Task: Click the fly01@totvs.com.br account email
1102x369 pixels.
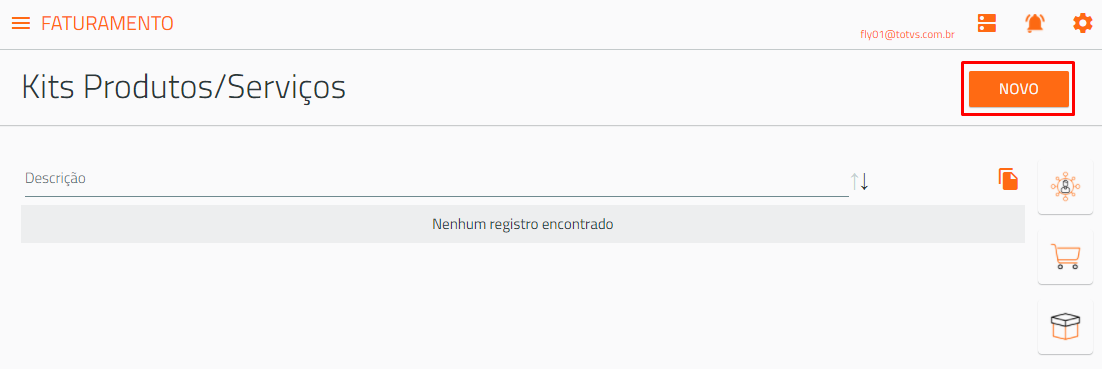Action: (907, 34)
